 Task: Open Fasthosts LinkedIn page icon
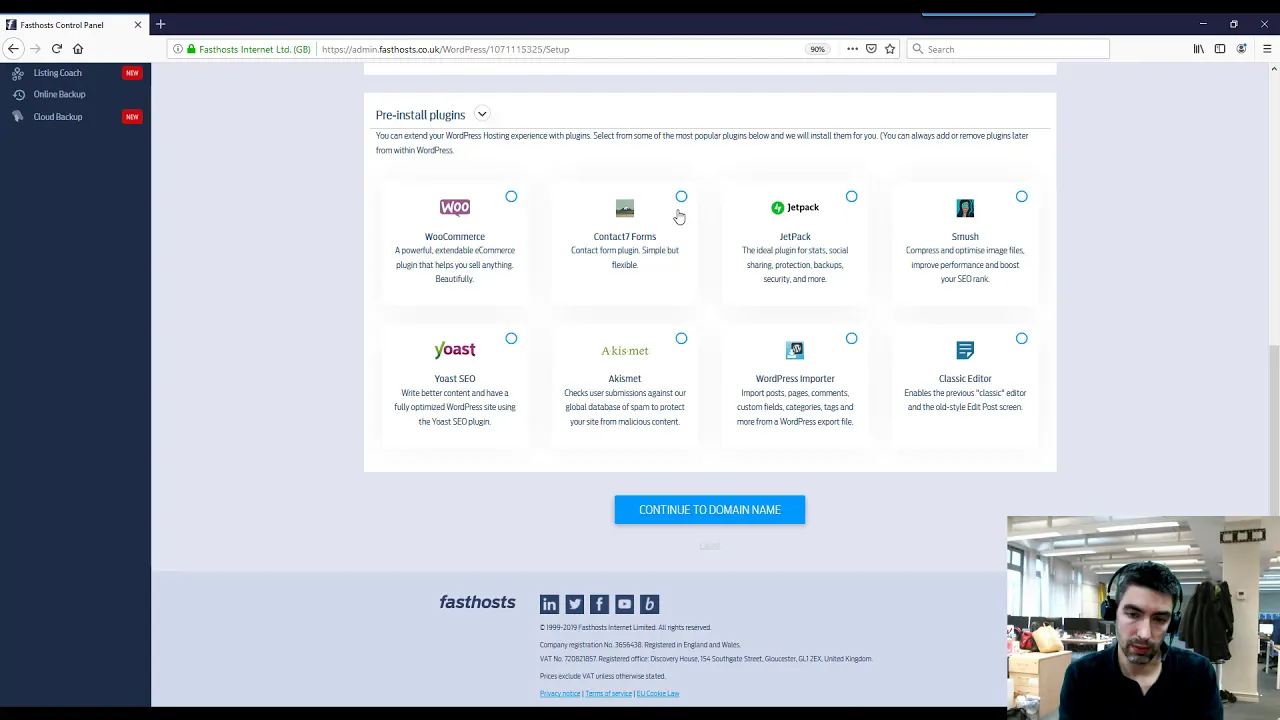tap(549, 604)
